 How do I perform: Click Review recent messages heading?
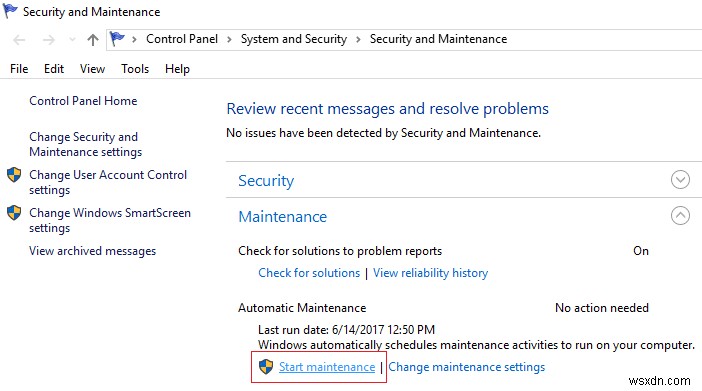tap(387, 109)
